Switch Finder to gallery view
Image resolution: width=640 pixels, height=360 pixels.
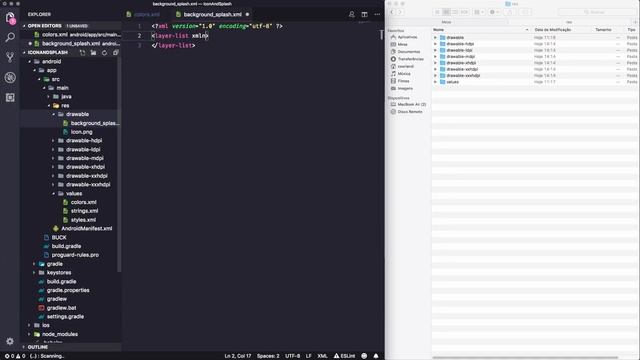click(x=464, y=12)
